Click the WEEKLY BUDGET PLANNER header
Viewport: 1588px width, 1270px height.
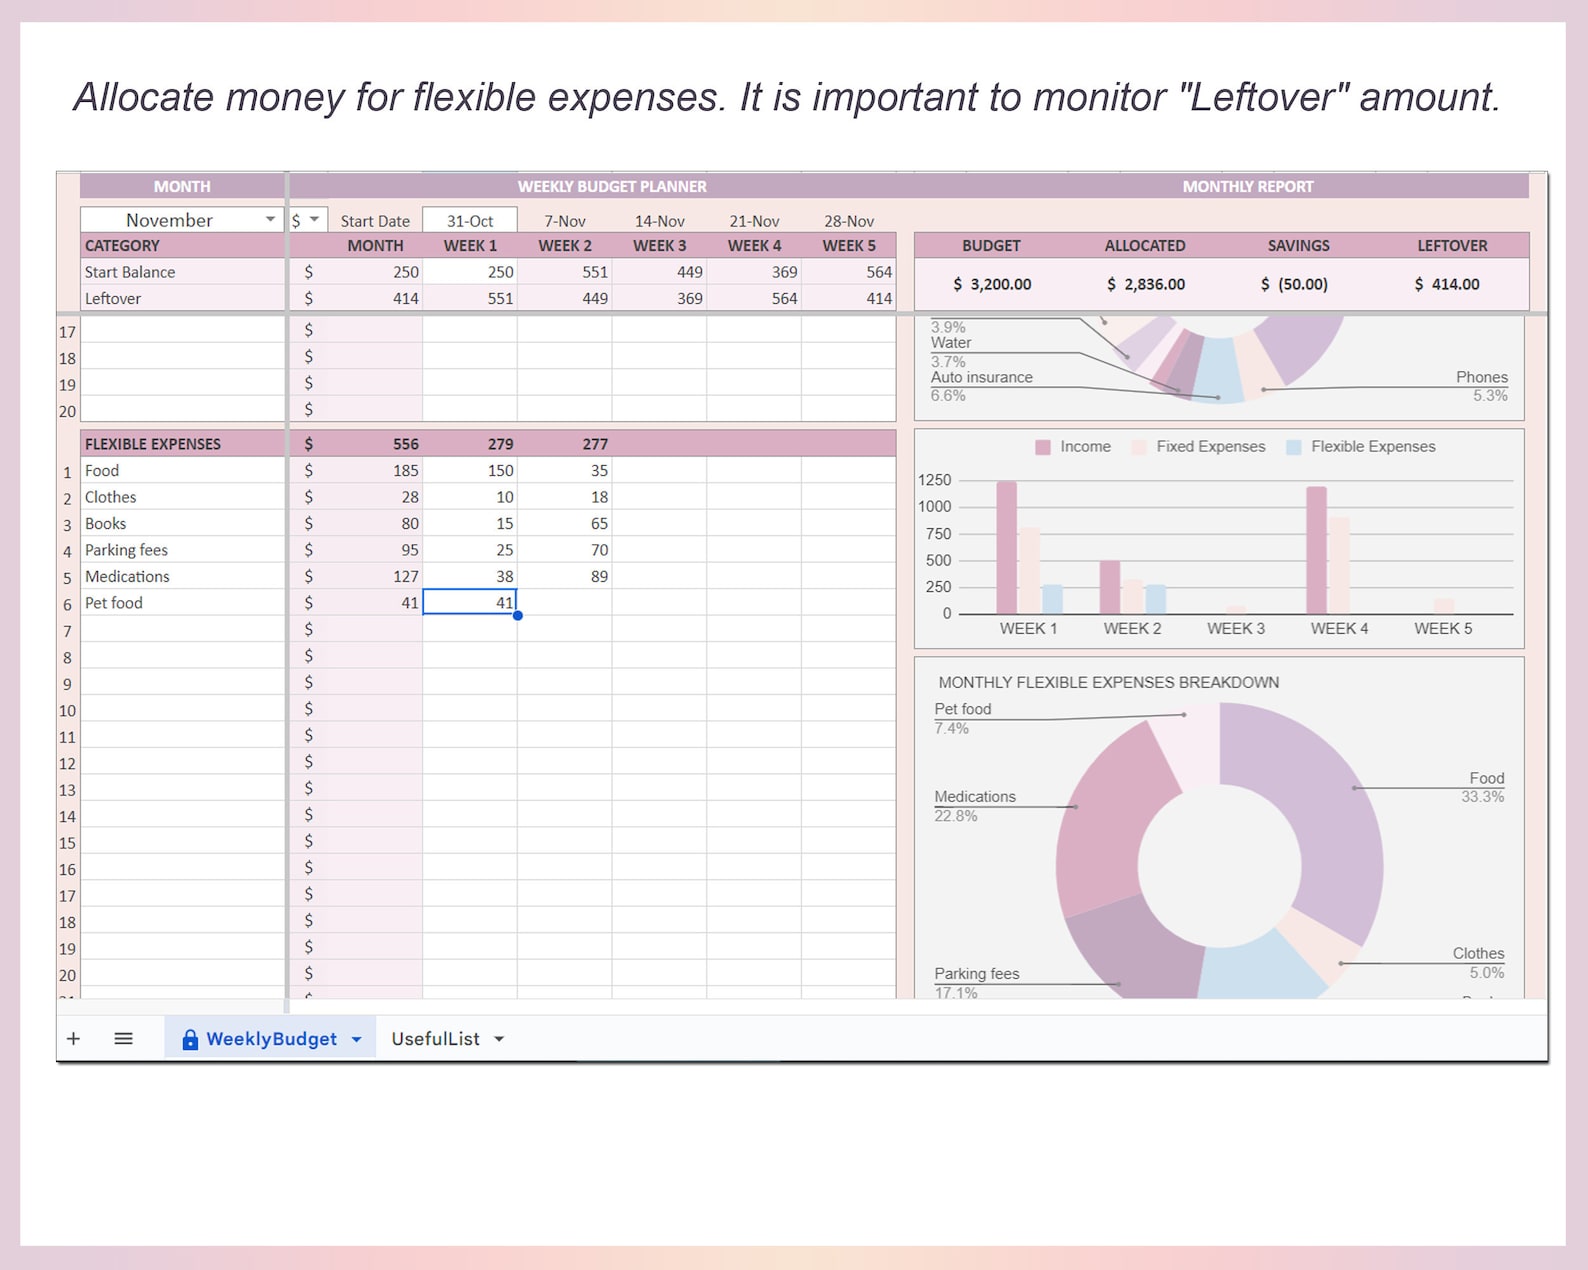(x=612, y=186)
